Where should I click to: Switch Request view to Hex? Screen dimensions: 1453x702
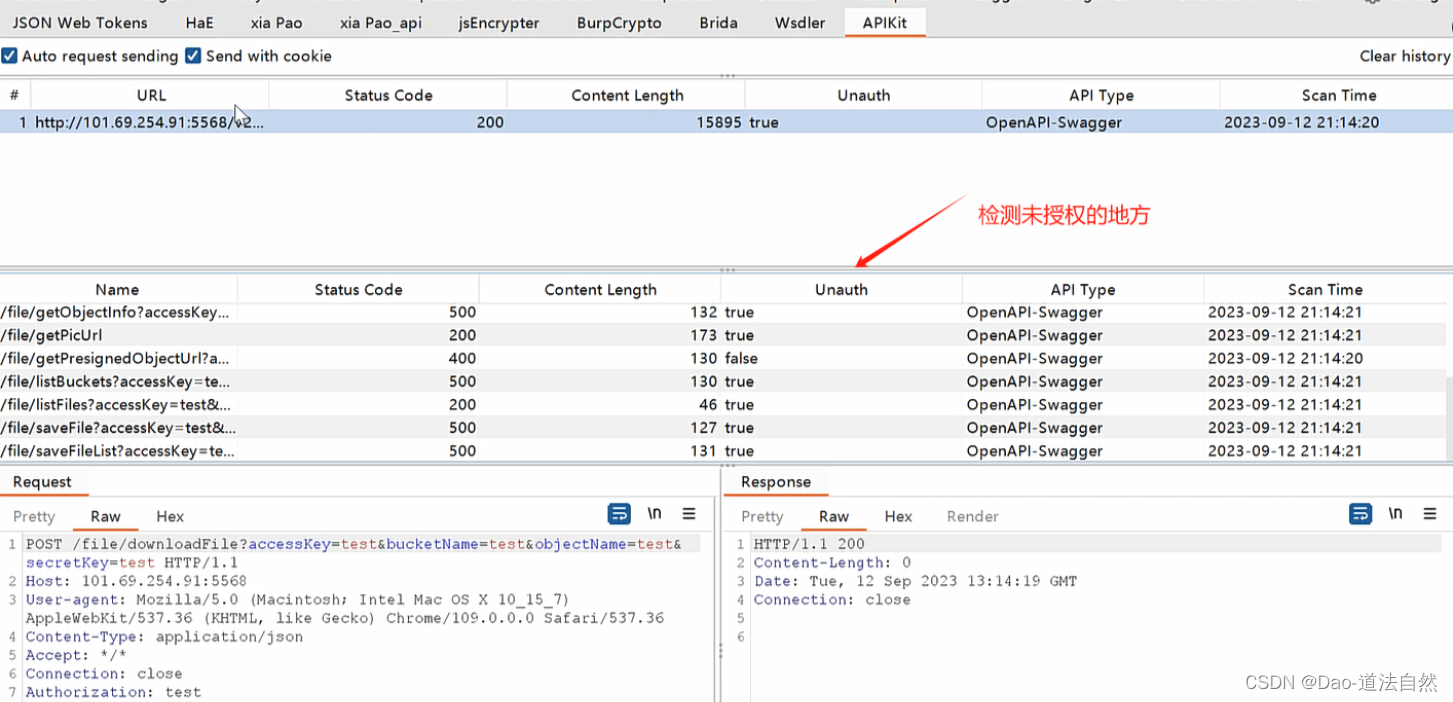pos(169,516)
